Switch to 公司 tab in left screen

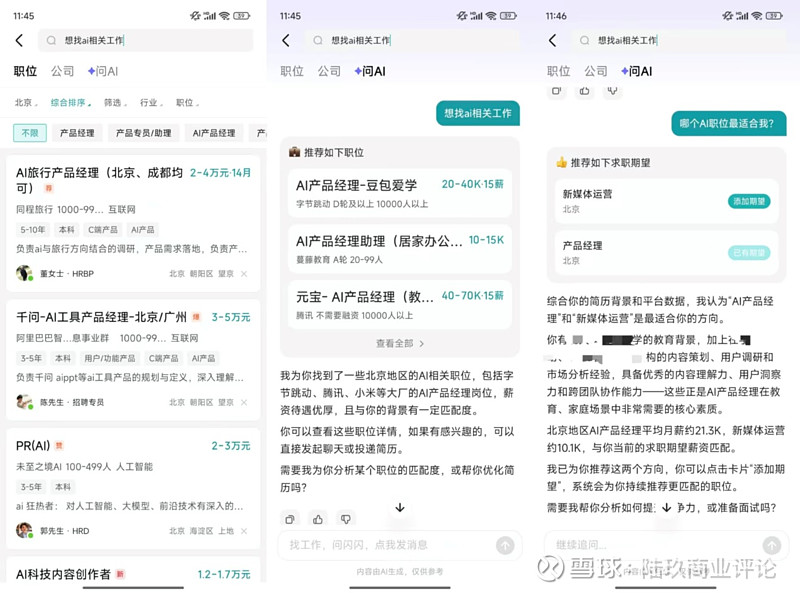coord(62,71)
